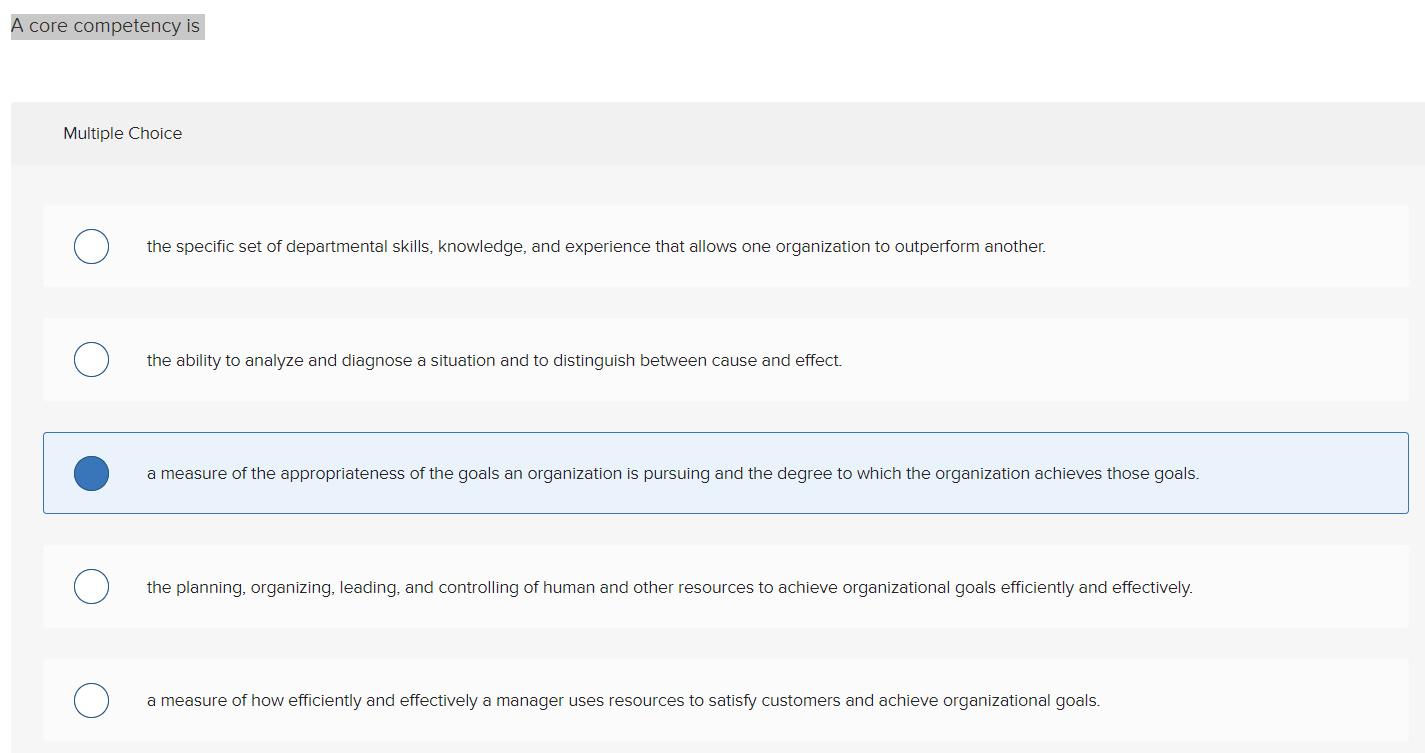Viewport: 1425px width, 753px height.
Task: Click the already-selected blue radio button
Action: click(91, 473)
